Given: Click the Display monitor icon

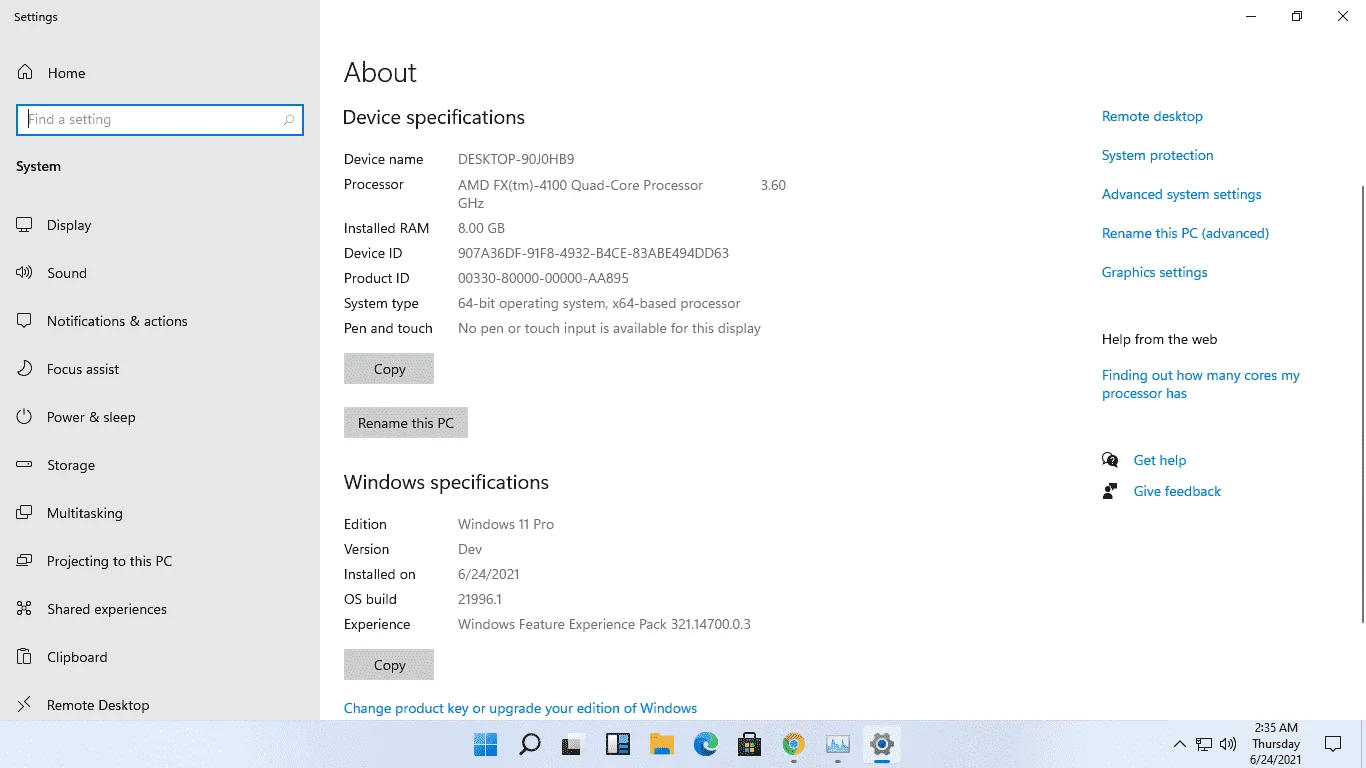Looking at the screenshot, I should (x=25, y=225).
